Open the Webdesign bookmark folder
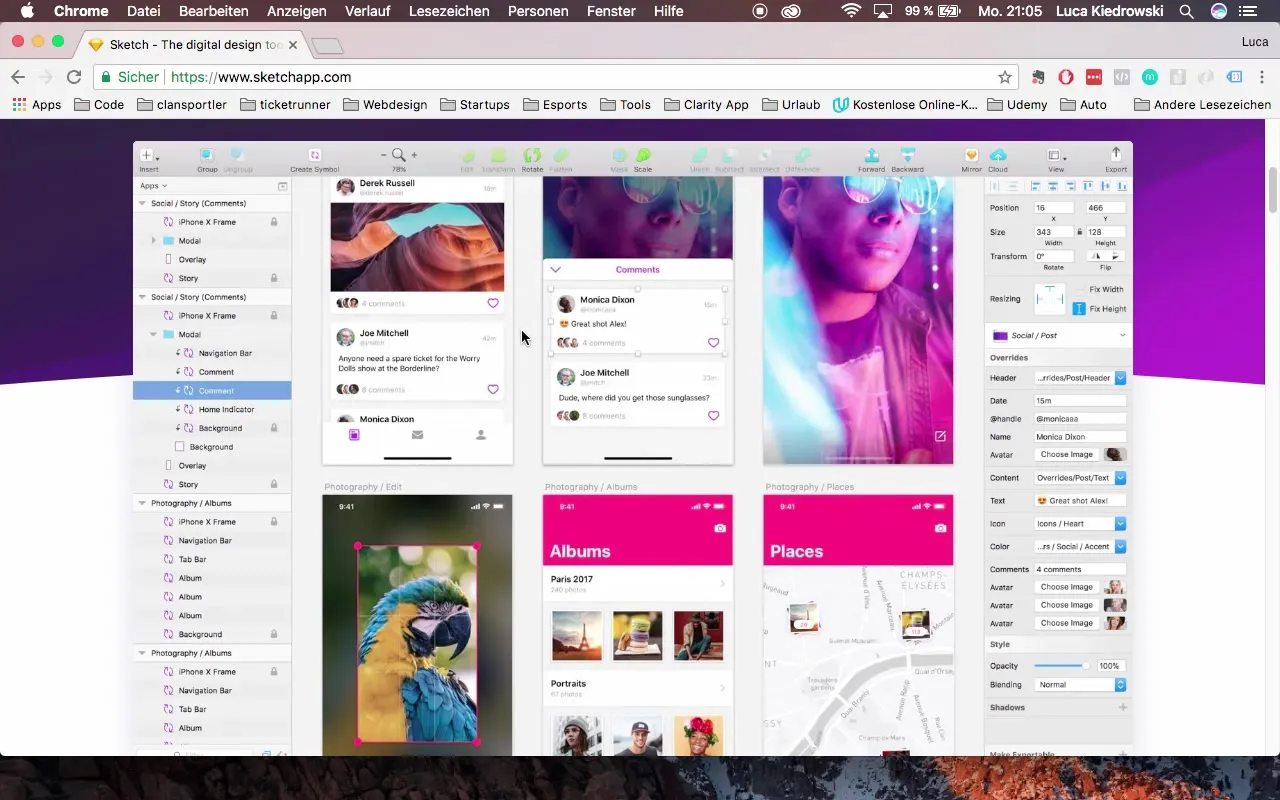 [x=384, y=104]
